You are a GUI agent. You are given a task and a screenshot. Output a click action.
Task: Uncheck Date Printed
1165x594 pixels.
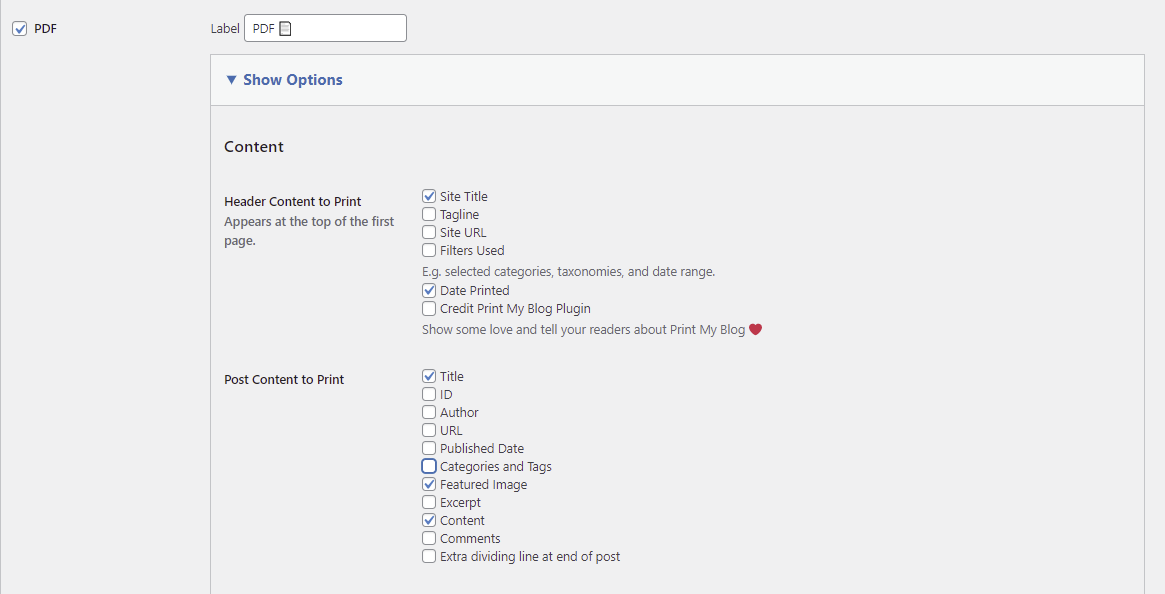click(429, 290)
